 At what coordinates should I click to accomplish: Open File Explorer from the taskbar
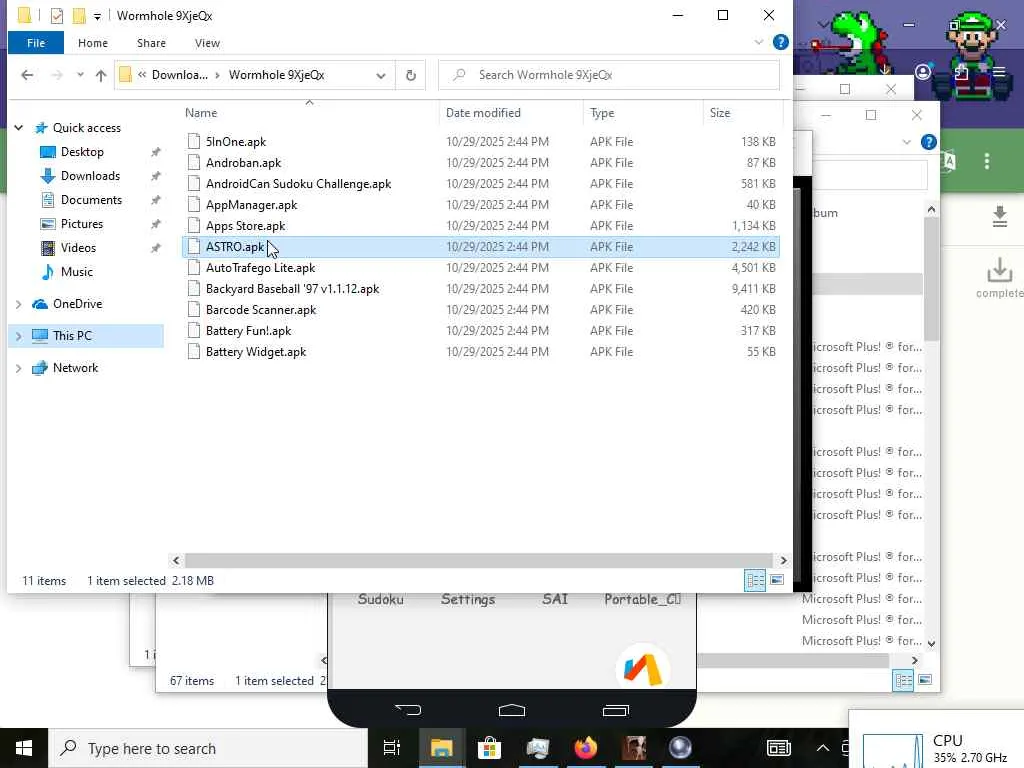(x=441, y=748)
